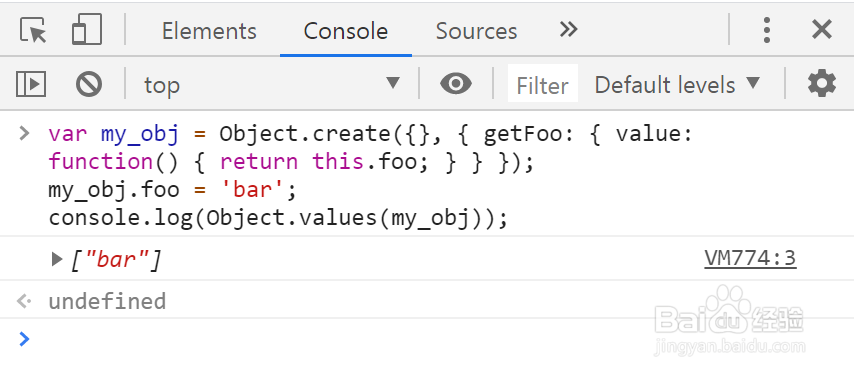Select the Console tab

(x=346, y=31)
